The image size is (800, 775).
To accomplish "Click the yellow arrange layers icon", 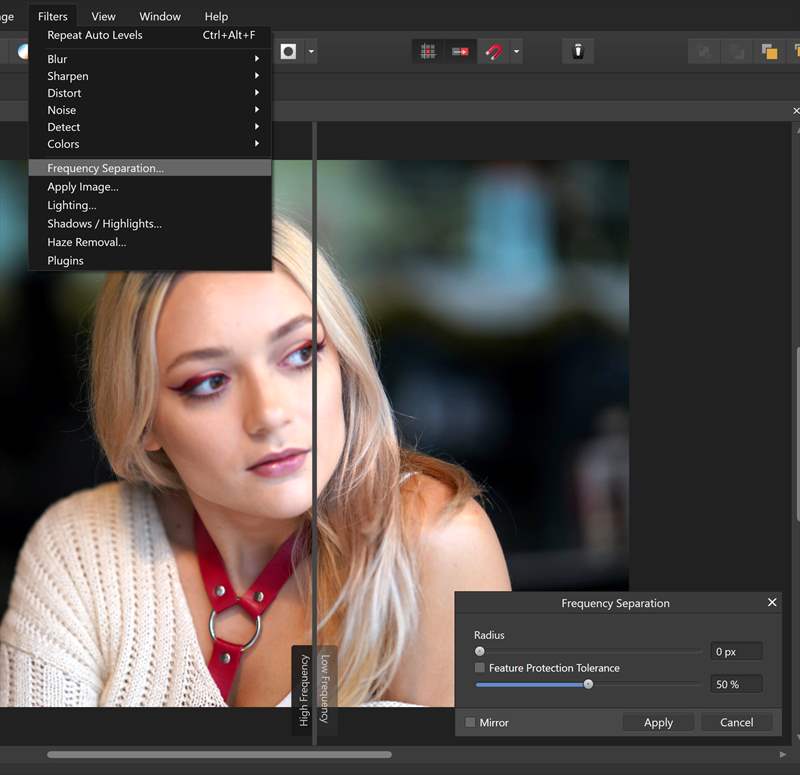I will pos(768,51).
